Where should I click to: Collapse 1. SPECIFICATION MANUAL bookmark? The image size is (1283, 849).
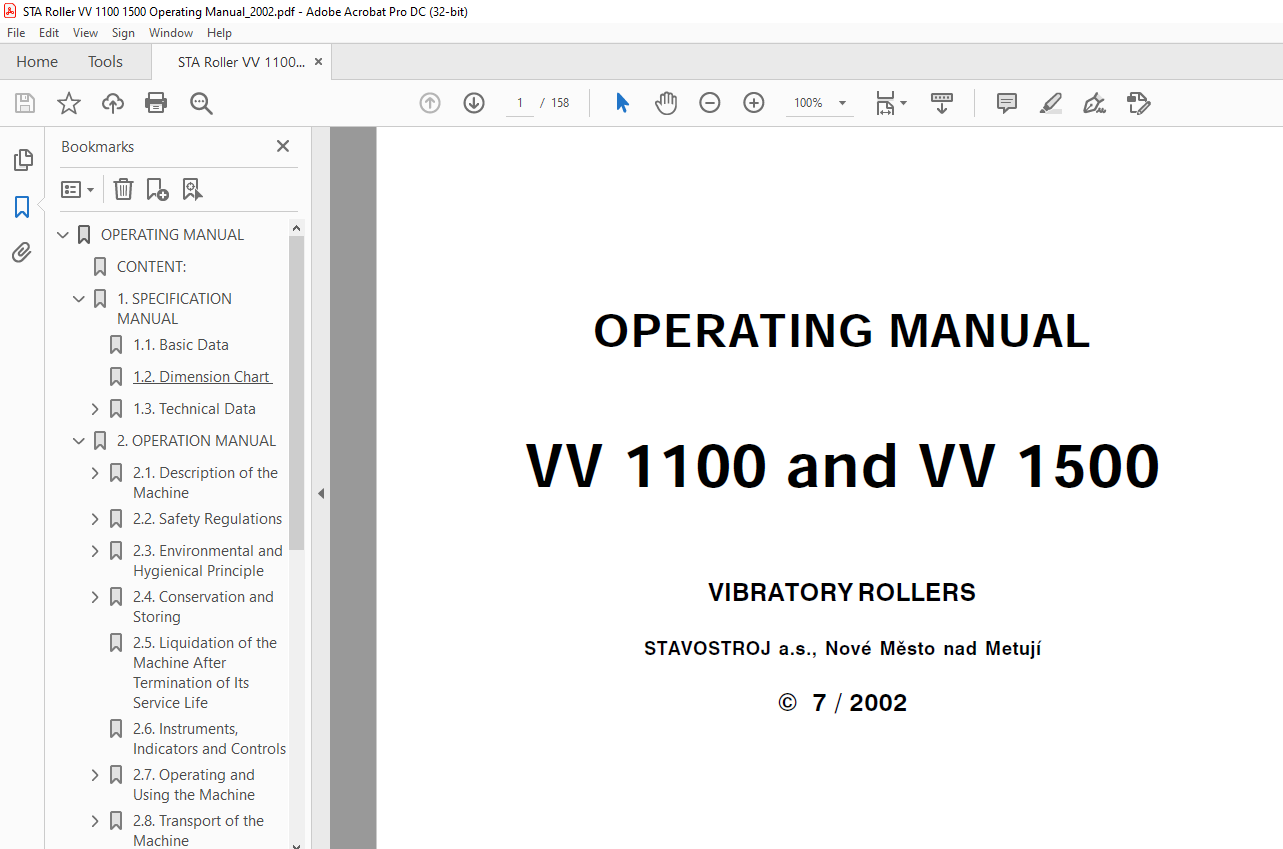[x=79, y=299]
